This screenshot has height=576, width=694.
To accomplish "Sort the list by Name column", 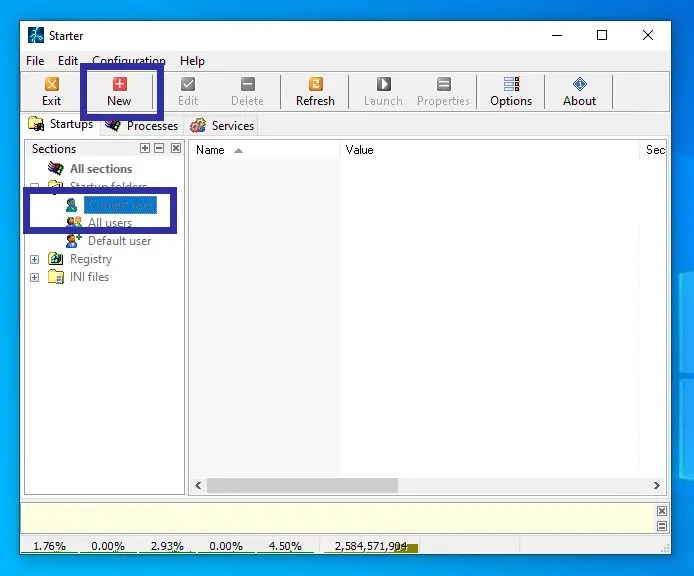I will [x=210, y=150].
